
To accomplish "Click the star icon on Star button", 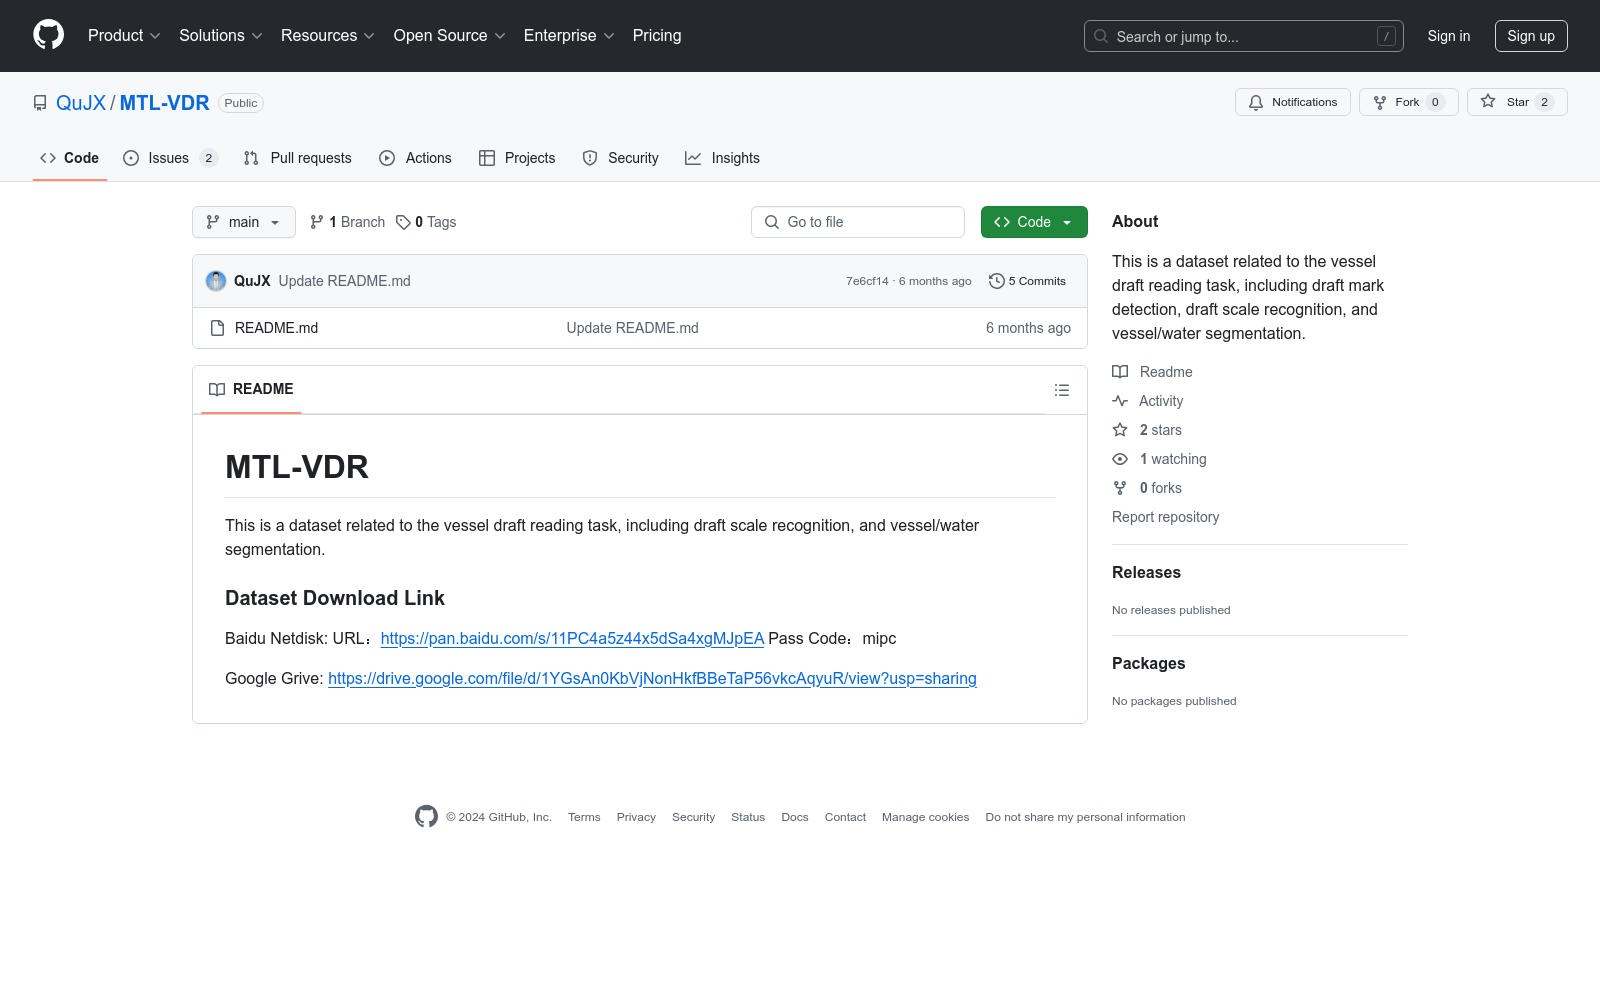I will coord(1488,102).
